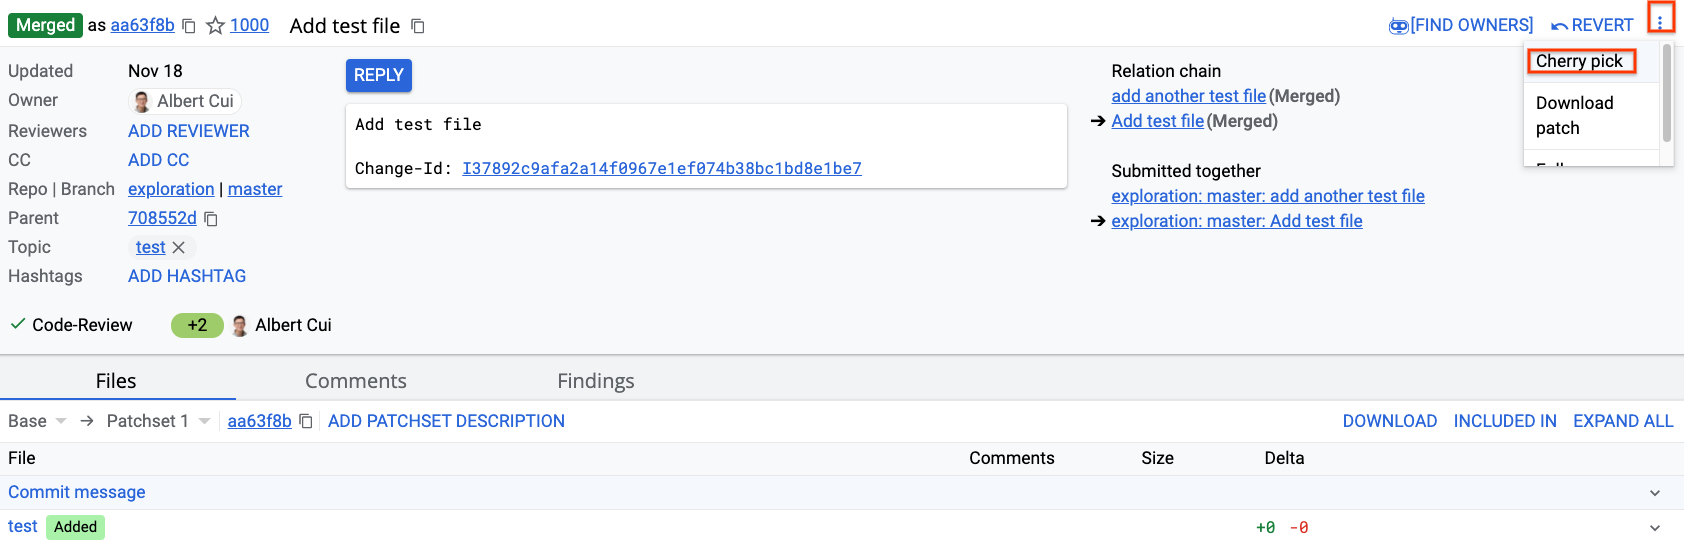Switch to the Findings tab

(595, 381)
